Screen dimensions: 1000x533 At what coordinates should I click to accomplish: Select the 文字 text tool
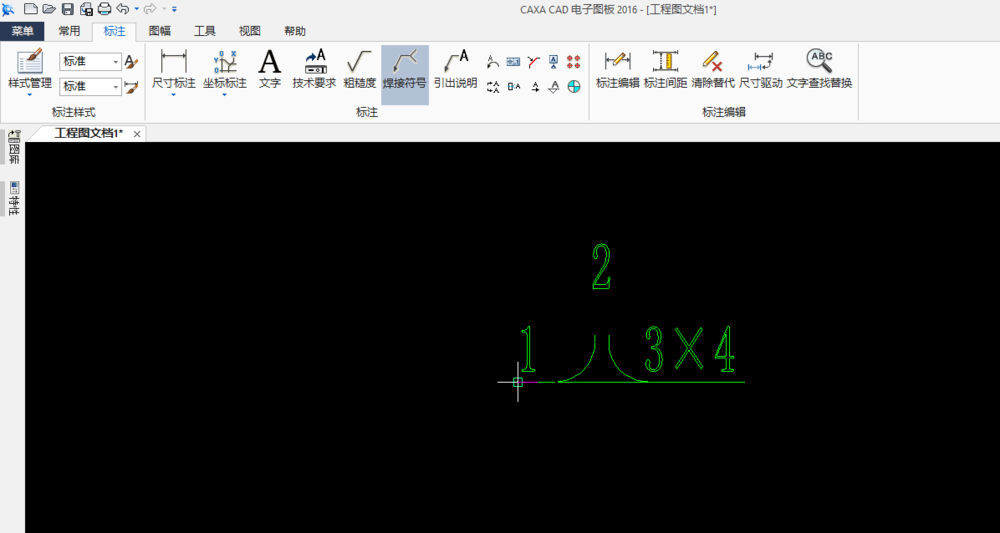pyautogui.click(x=270, y=68)
